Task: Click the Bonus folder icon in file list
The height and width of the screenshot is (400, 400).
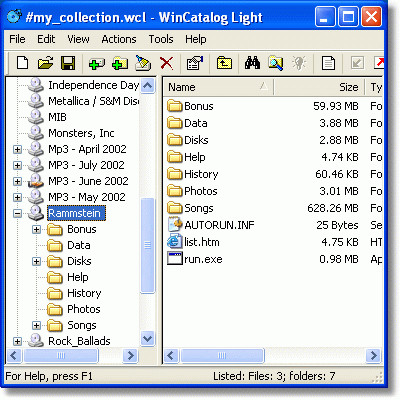Action: pyautogui.click(x=175, y=106)
